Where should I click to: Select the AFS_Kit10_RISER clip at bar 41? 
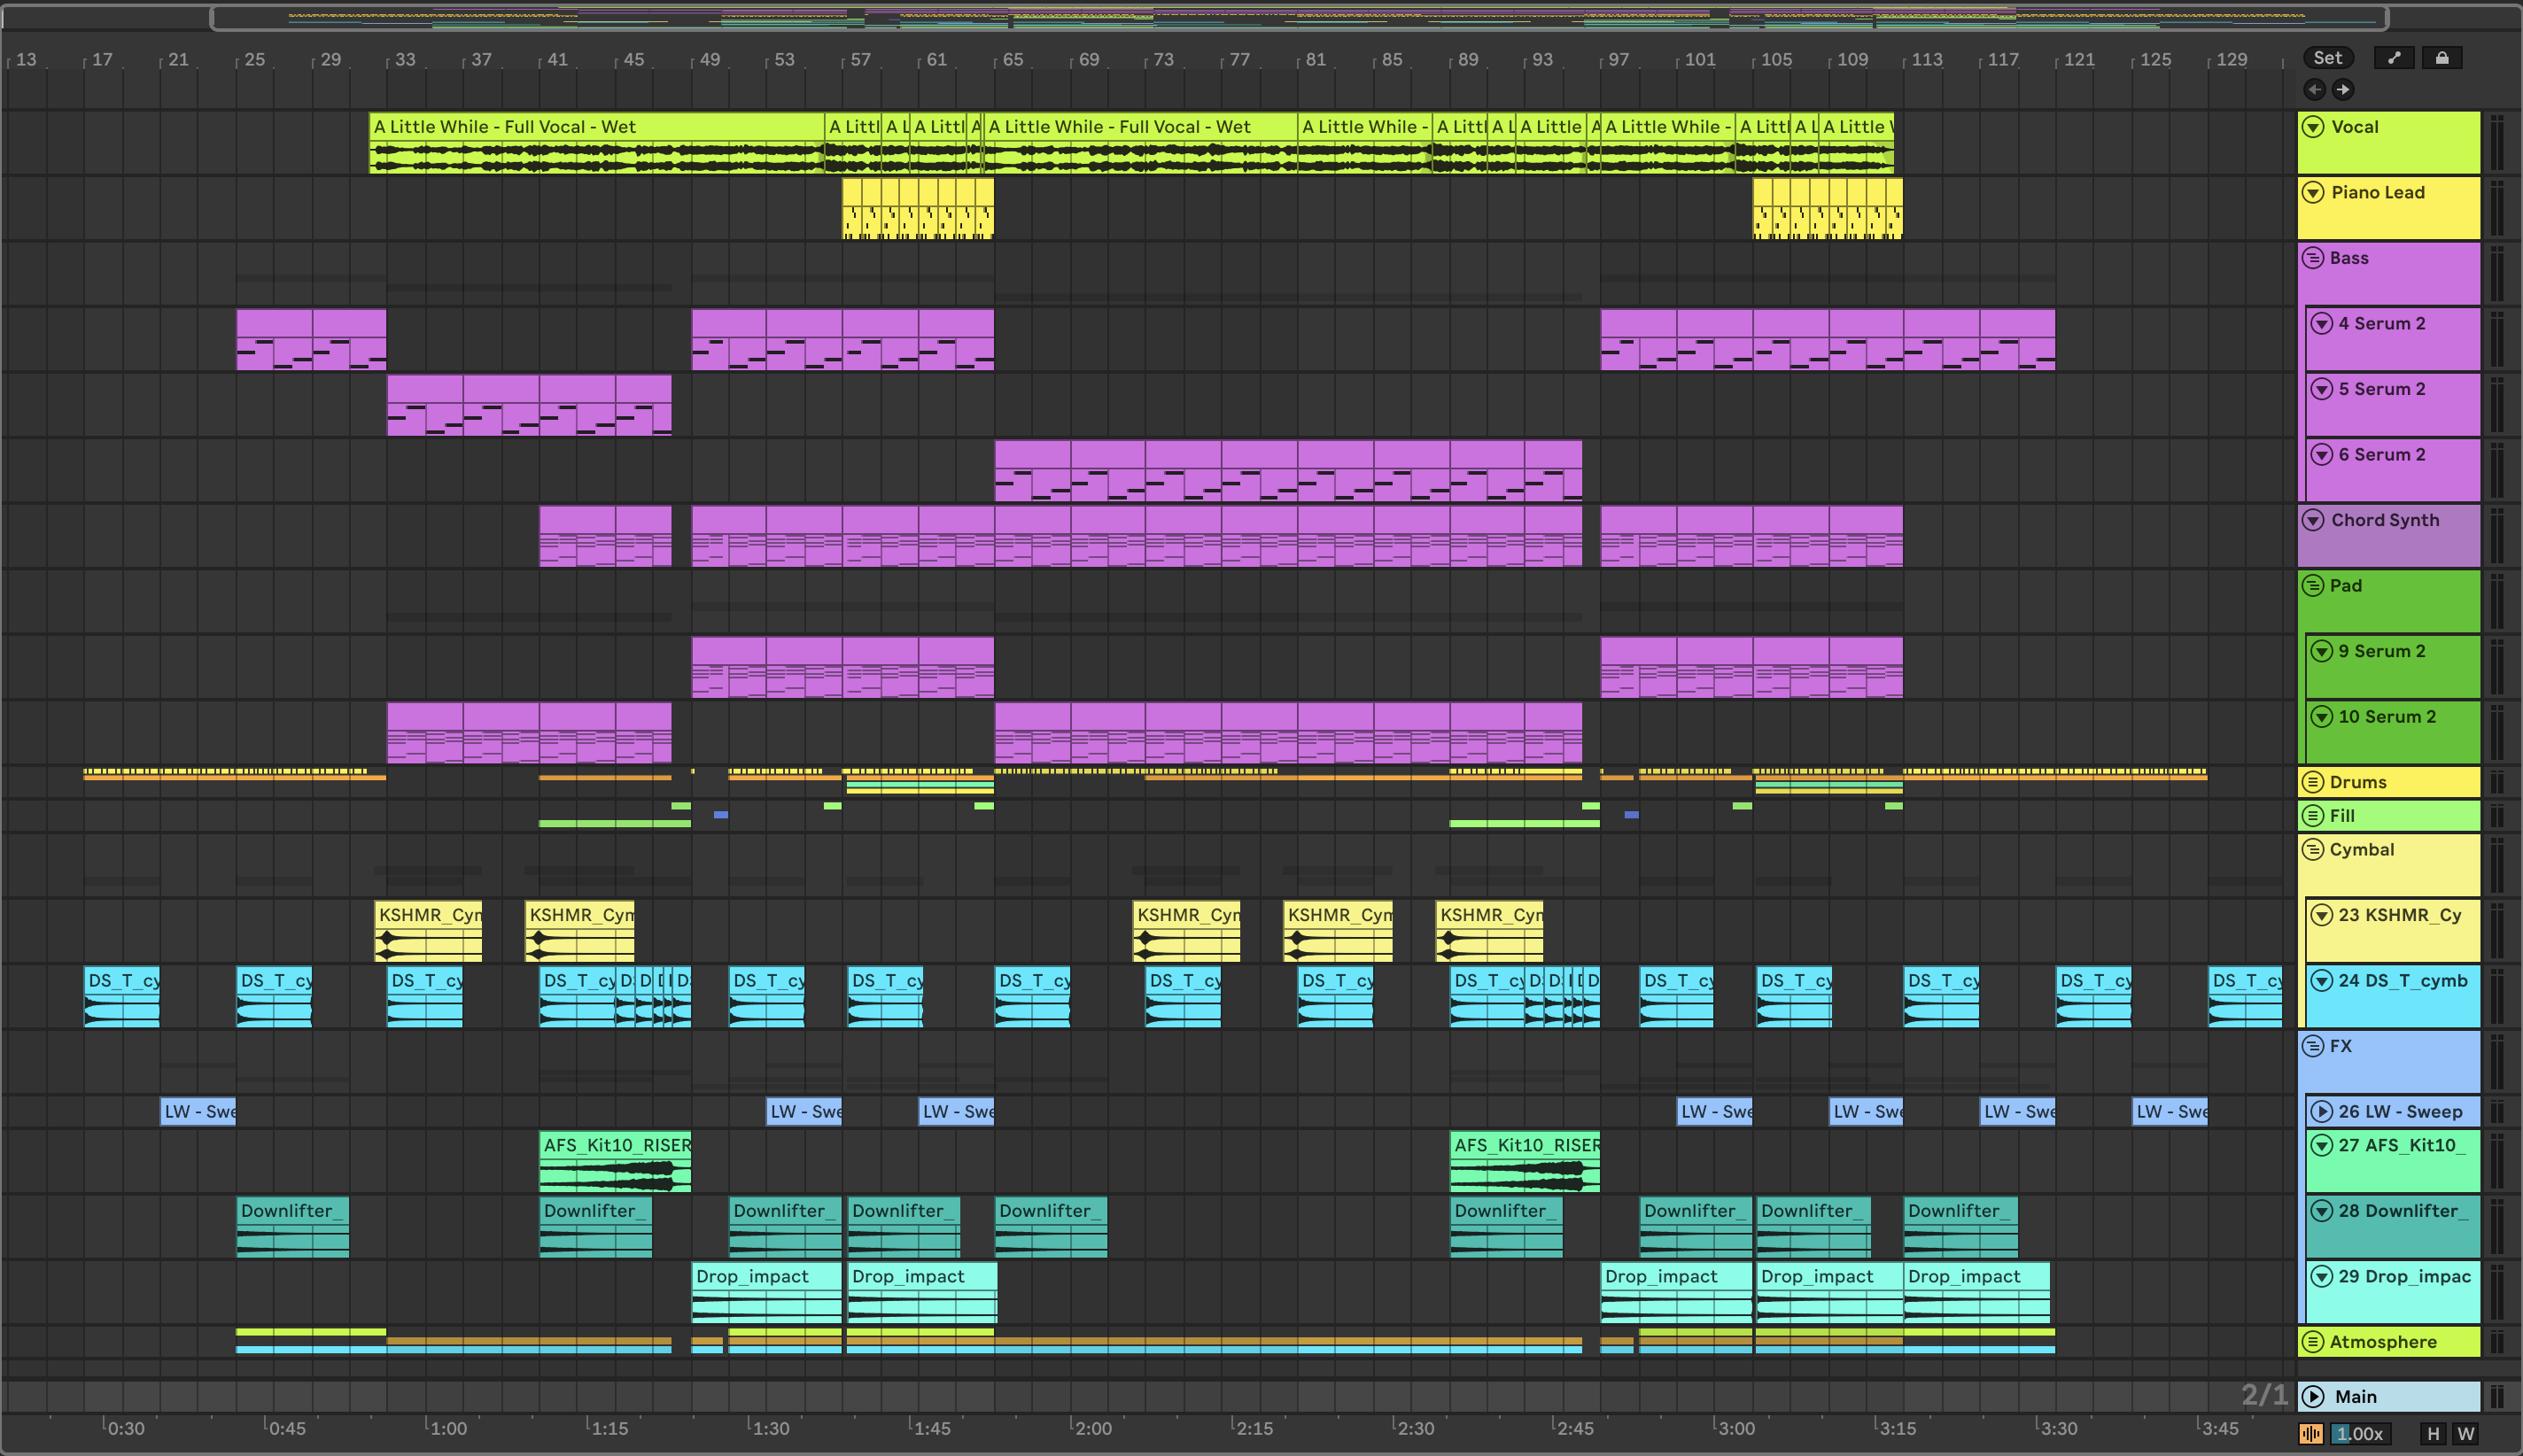(x=615, y=1145)
